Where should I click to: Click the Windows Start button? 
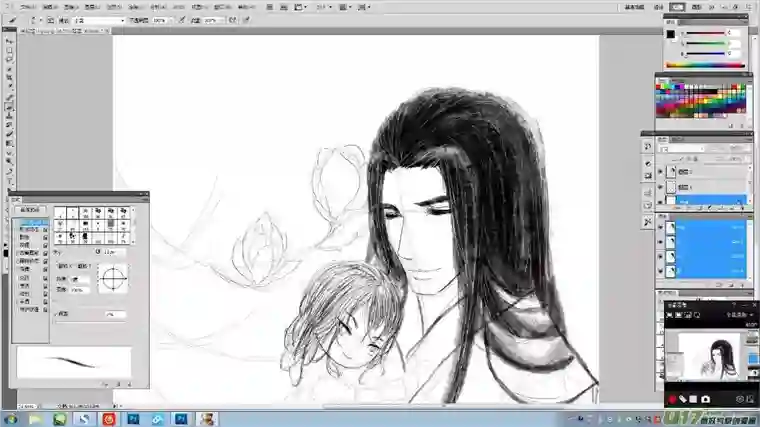click(9, 419)
